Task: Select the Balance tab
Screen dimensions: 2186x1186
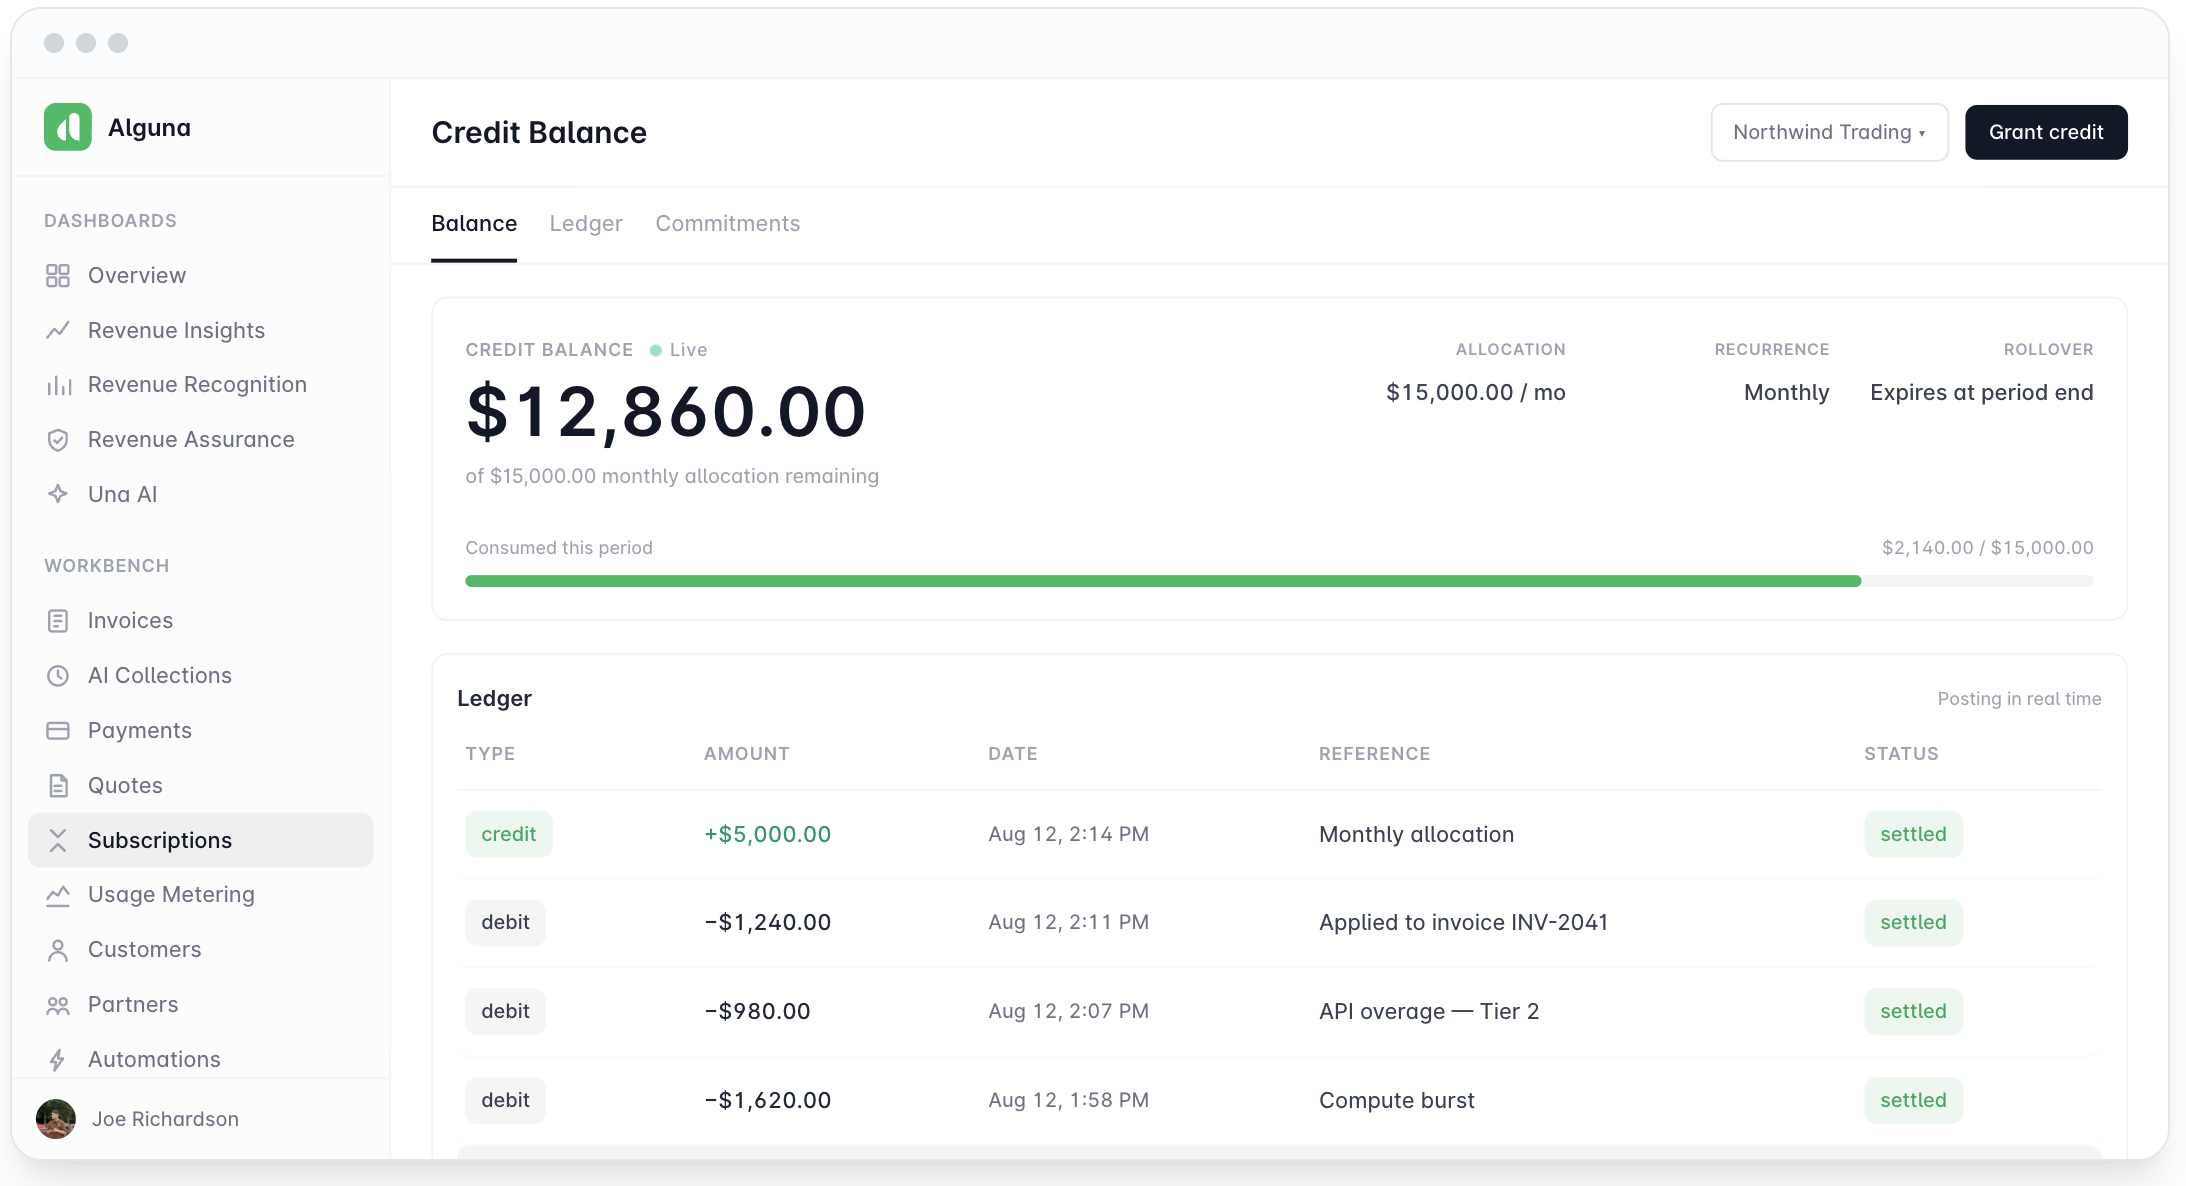Action: pyautogui.click(x=474, y=224)
